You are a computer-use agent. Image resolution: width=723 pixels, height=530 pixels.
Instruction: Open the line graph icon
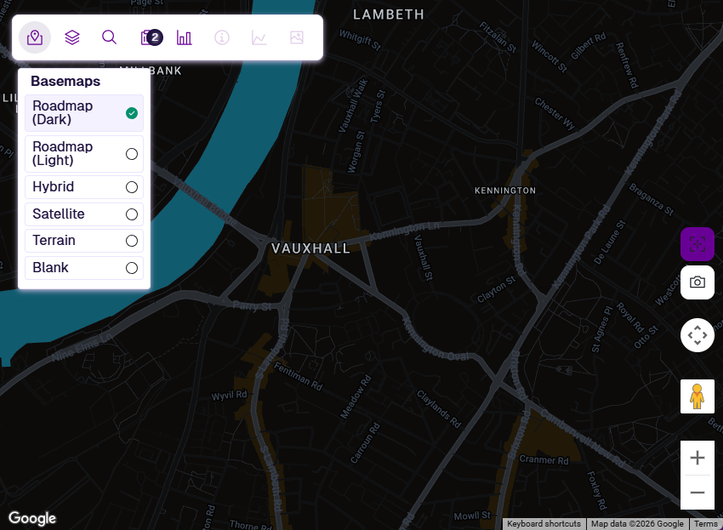[259, 37]
